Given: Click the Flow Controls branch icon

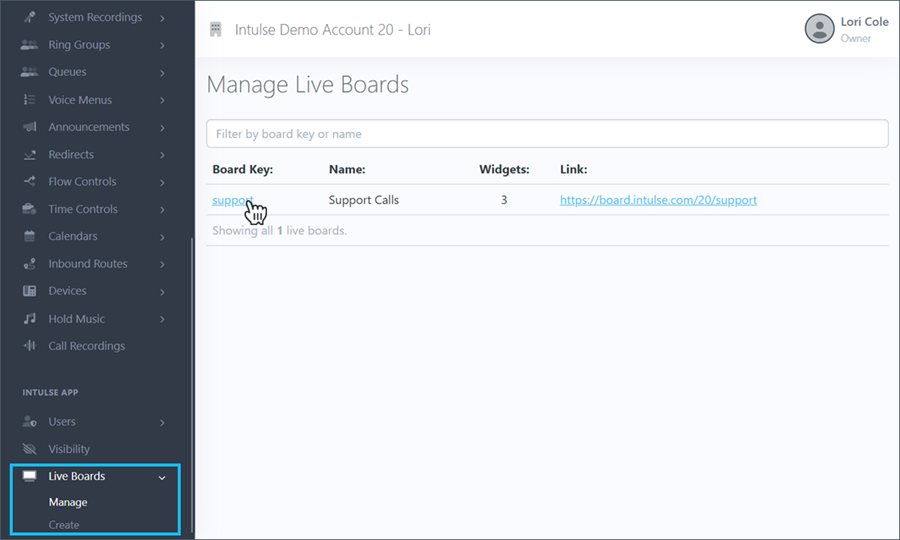Looking at the screenshot, I should tap(29, 181).
